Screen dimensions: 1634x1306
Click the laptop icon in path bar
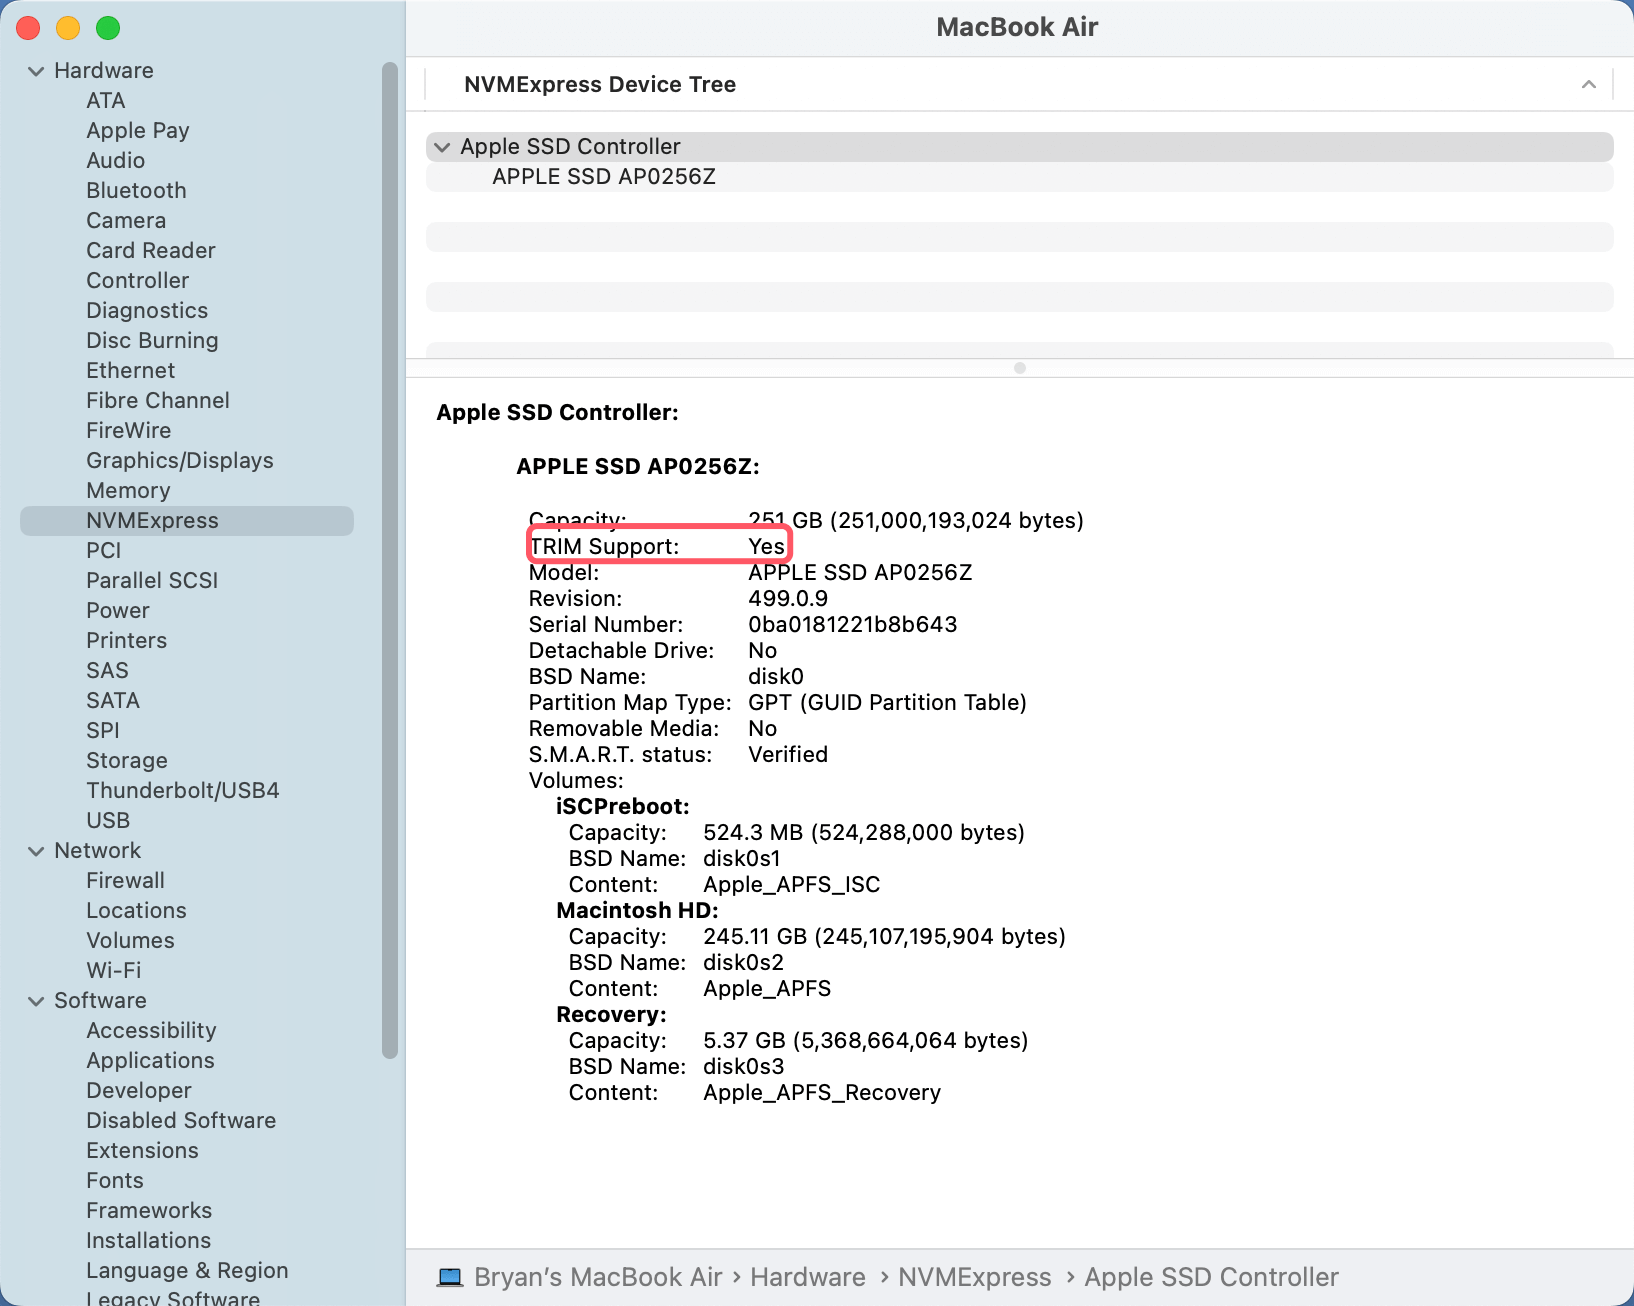450,1277
